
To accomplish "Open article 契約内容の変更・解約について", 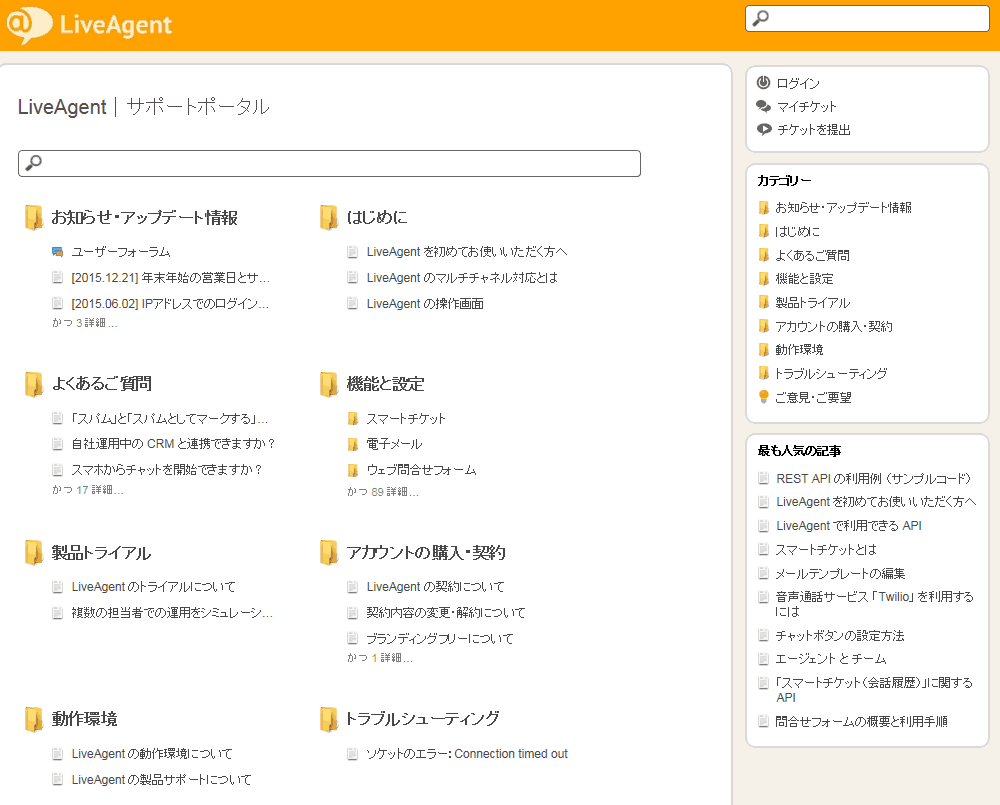I will click(446, 612).
